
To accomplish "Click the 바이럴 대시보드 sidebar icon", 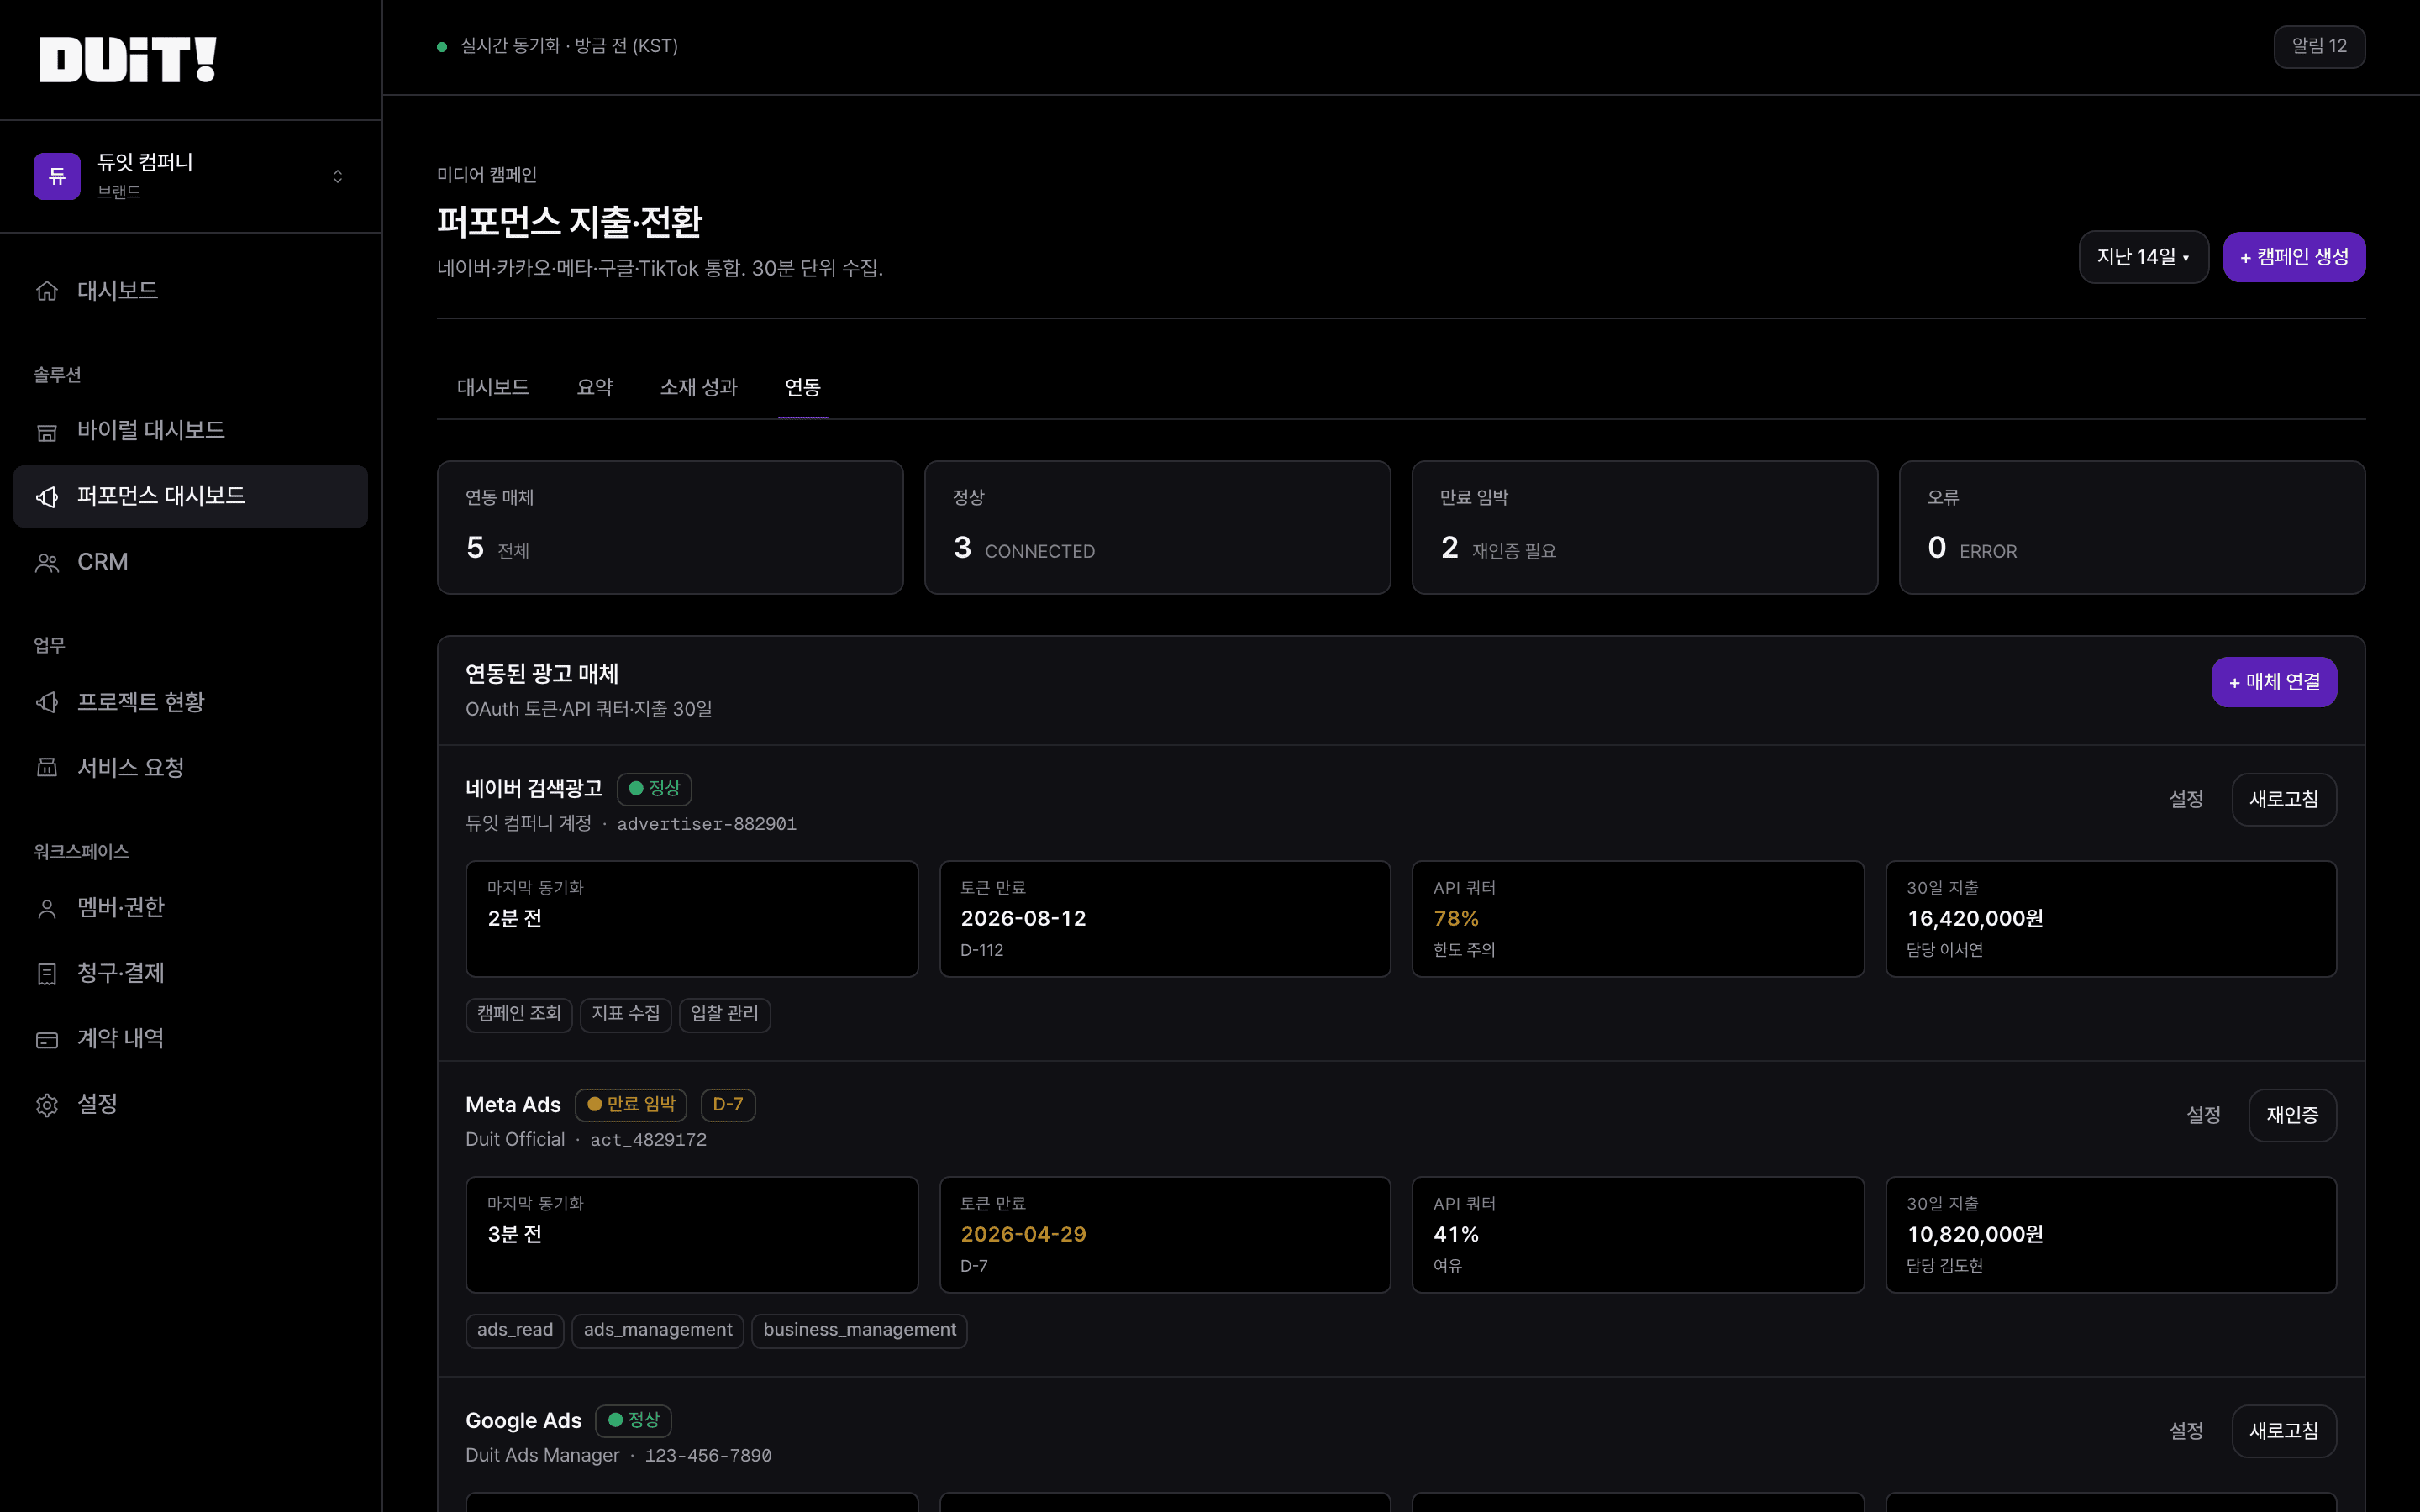I will click(47, 431).
